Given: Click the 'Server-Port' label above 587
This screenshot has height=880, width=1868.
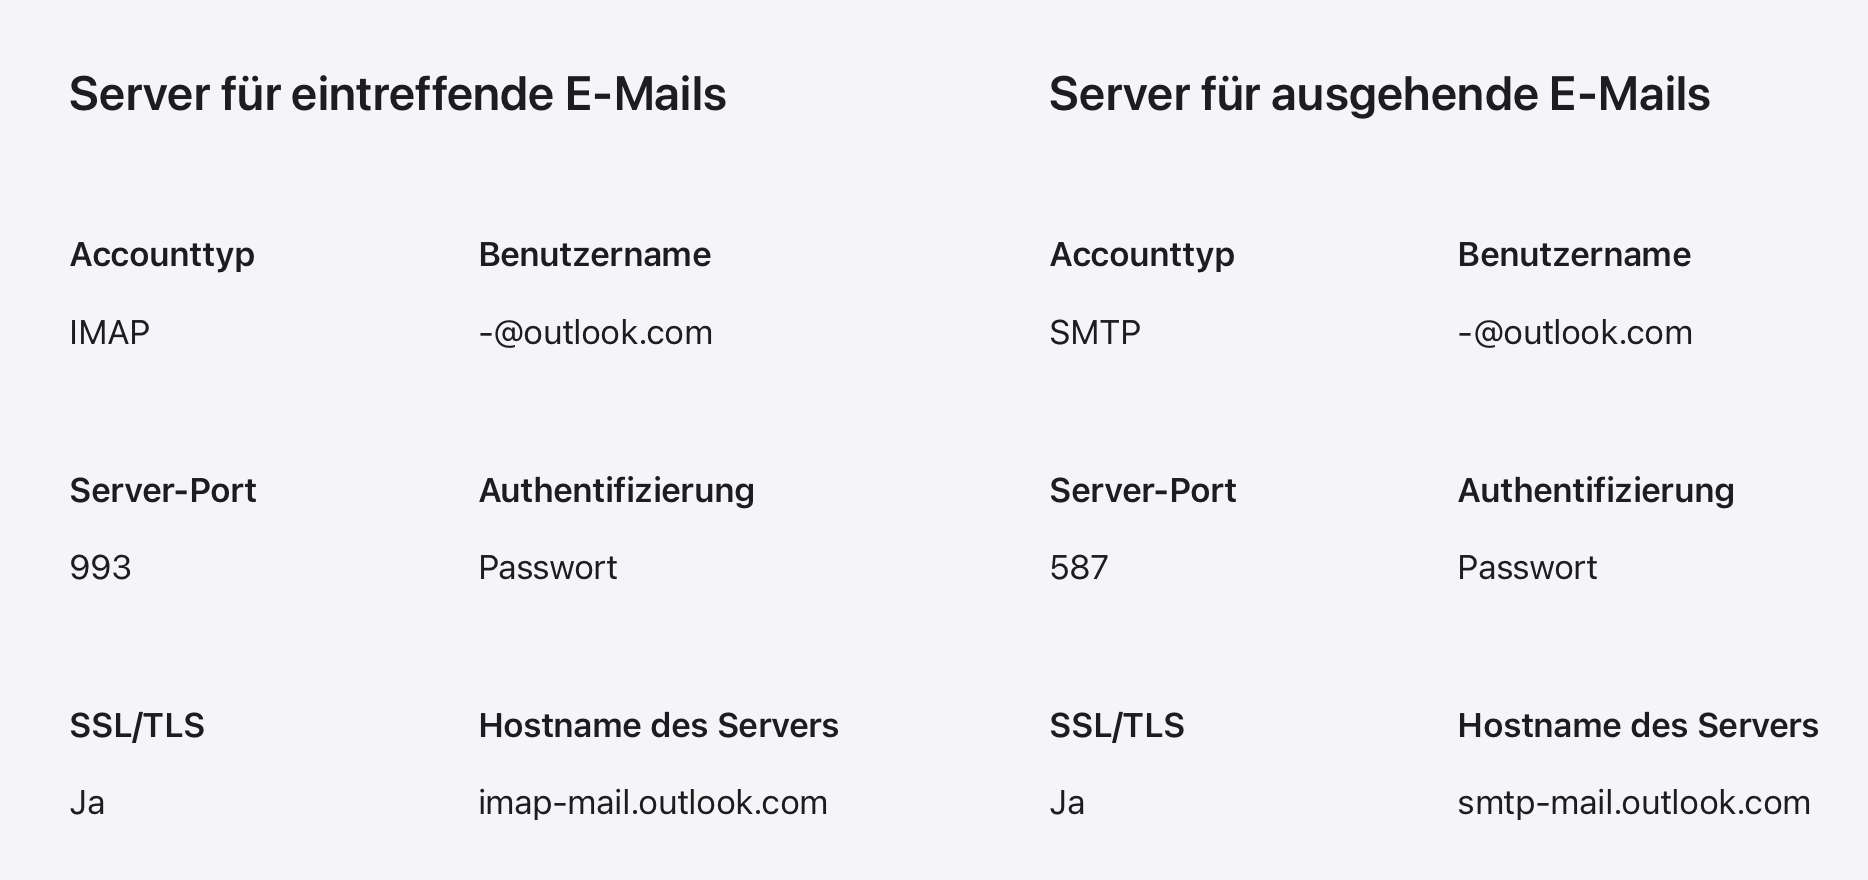Looking at the screenshot, I should coord(1142,490).
